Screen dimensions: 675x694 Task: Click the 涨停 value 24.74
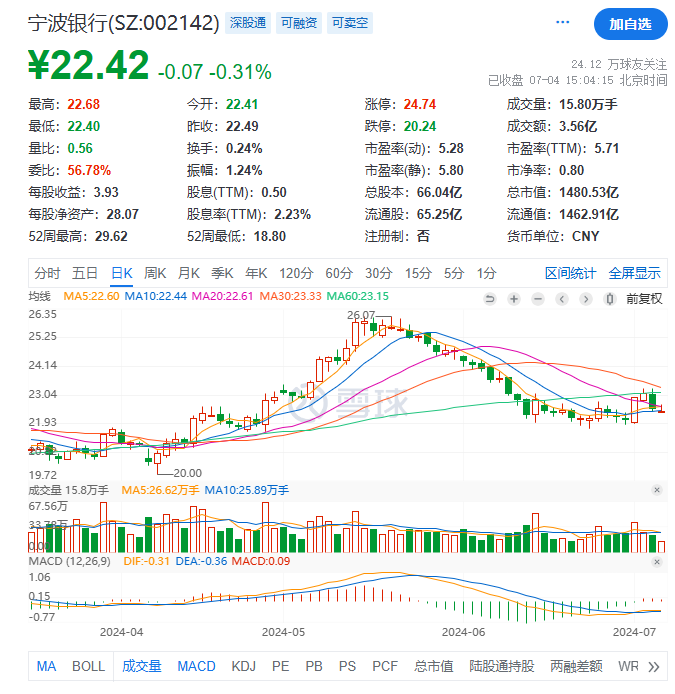420,104
